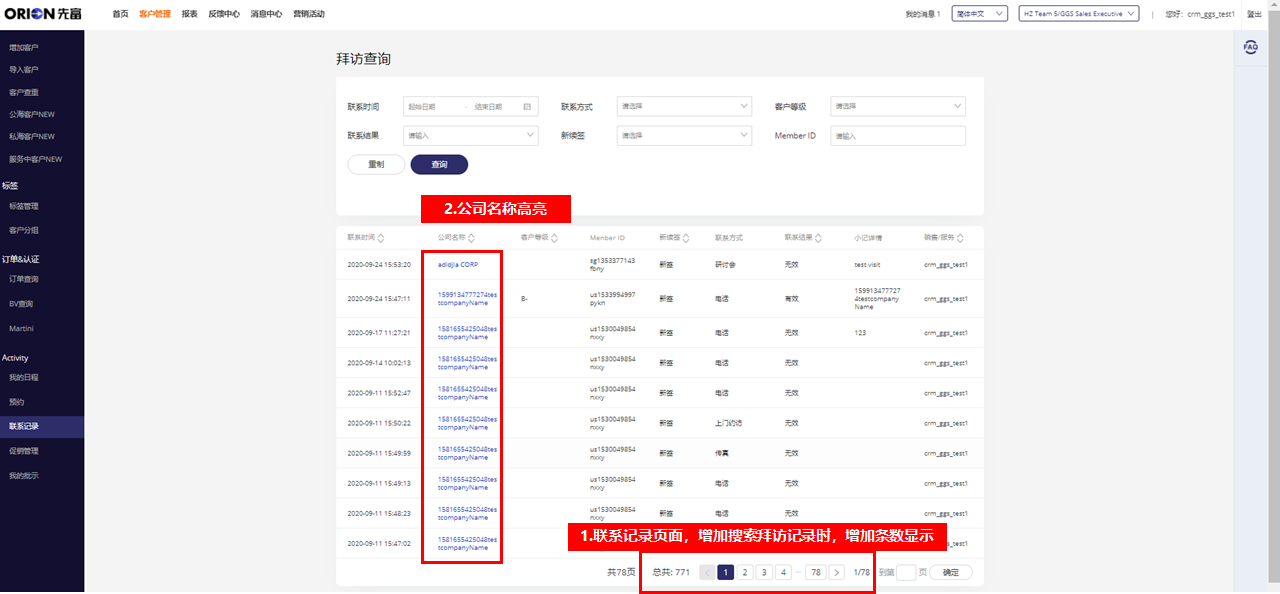Expand the 联系结果 filter dropdown
Viewport: 1280px width, 594px height.
[x=471, y=135]
